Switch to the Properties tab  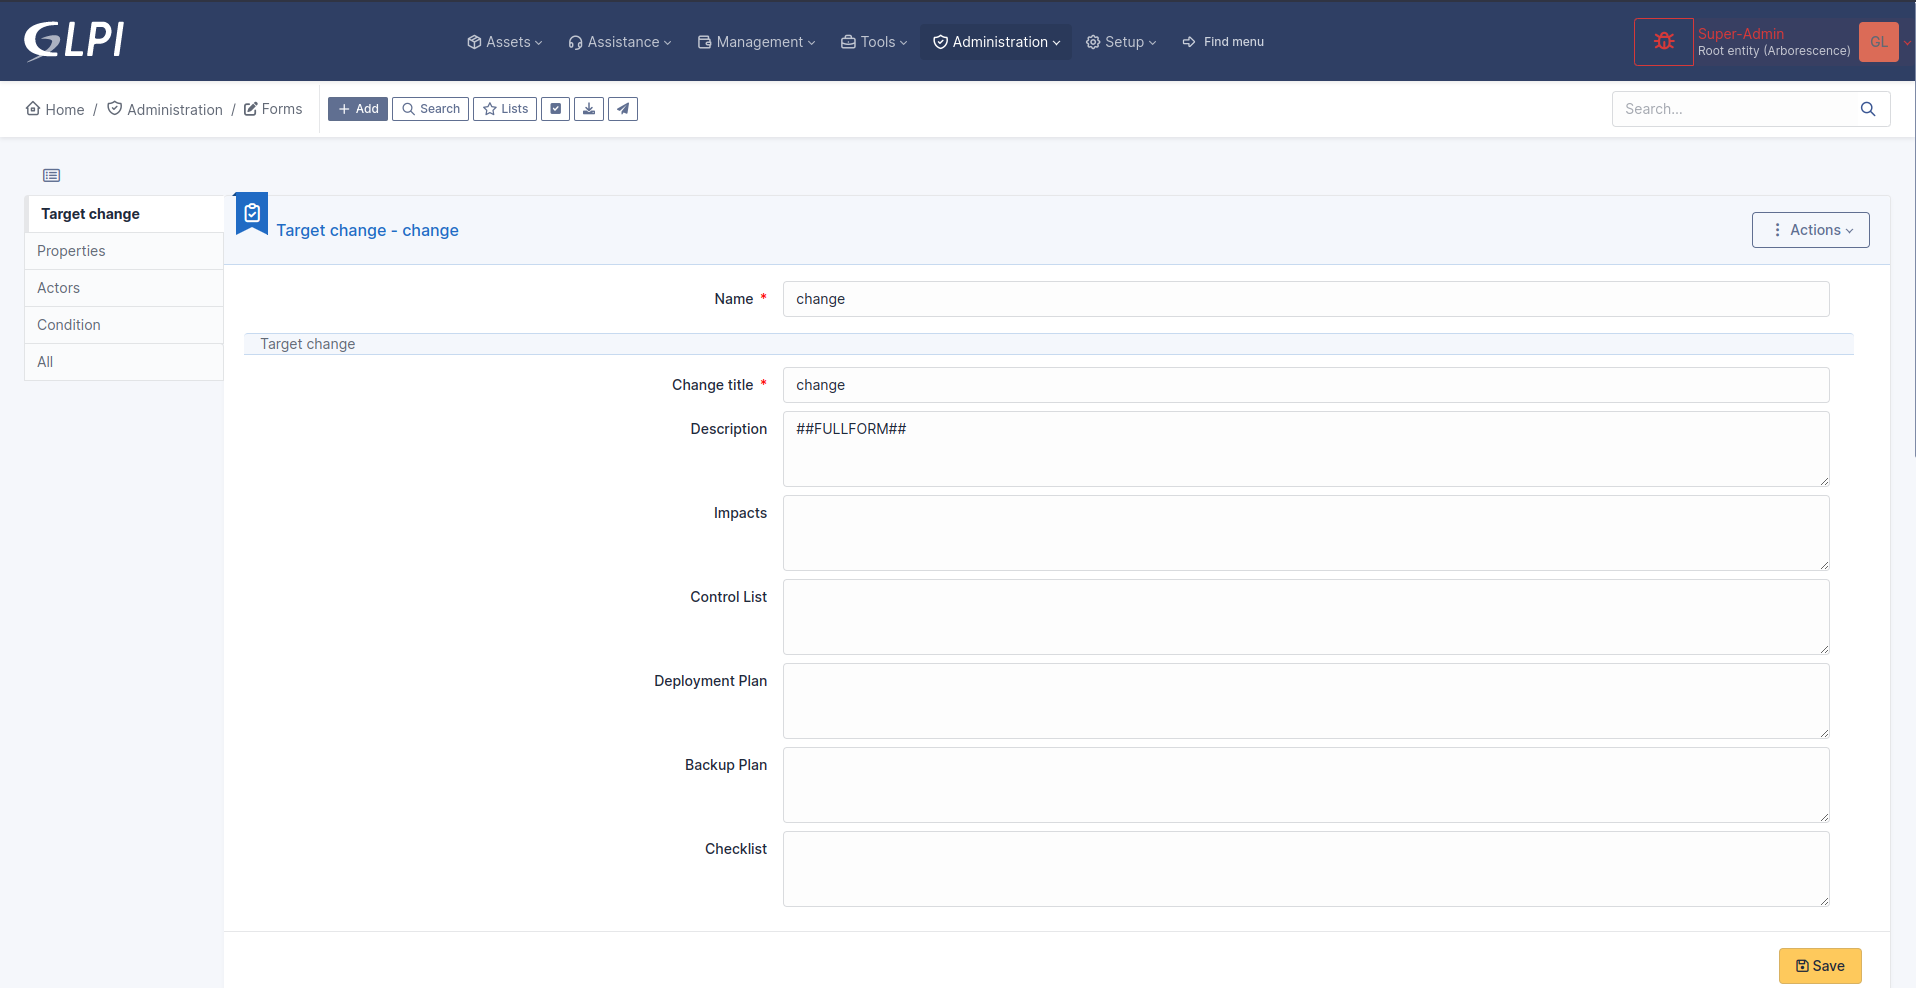tap(71, 250)
